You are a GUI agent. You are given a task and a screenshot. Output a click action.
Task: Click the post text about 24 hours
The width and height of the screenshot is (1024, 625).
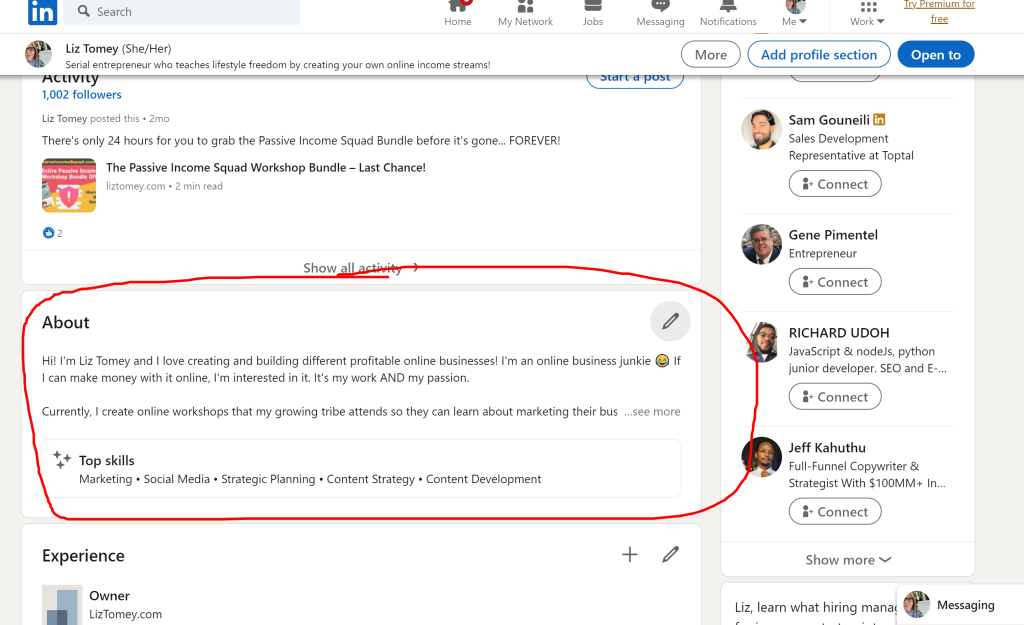tap(301, 140)
